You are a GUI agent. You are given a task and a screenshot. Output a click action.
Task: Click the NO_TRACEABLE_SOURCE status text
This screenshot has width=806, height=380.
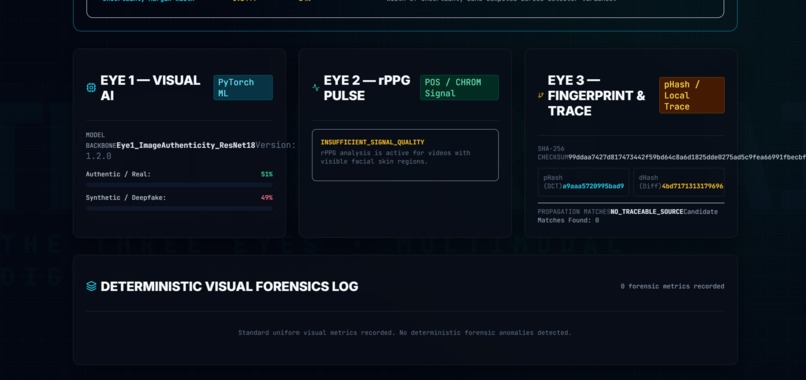[647, 212]
